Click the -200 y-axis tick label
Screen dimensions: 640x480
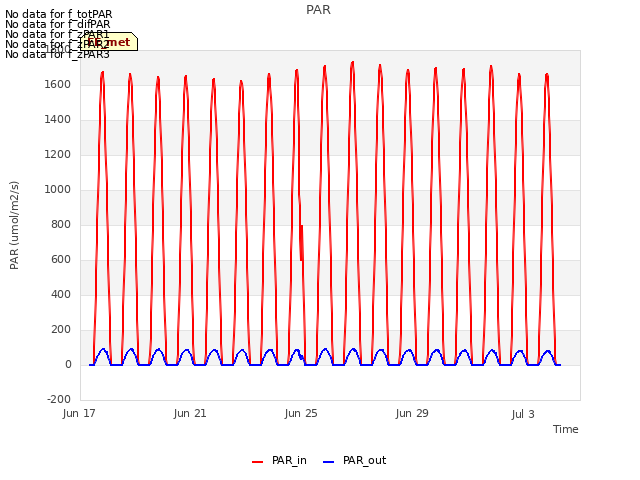click(x=59, y=400)
